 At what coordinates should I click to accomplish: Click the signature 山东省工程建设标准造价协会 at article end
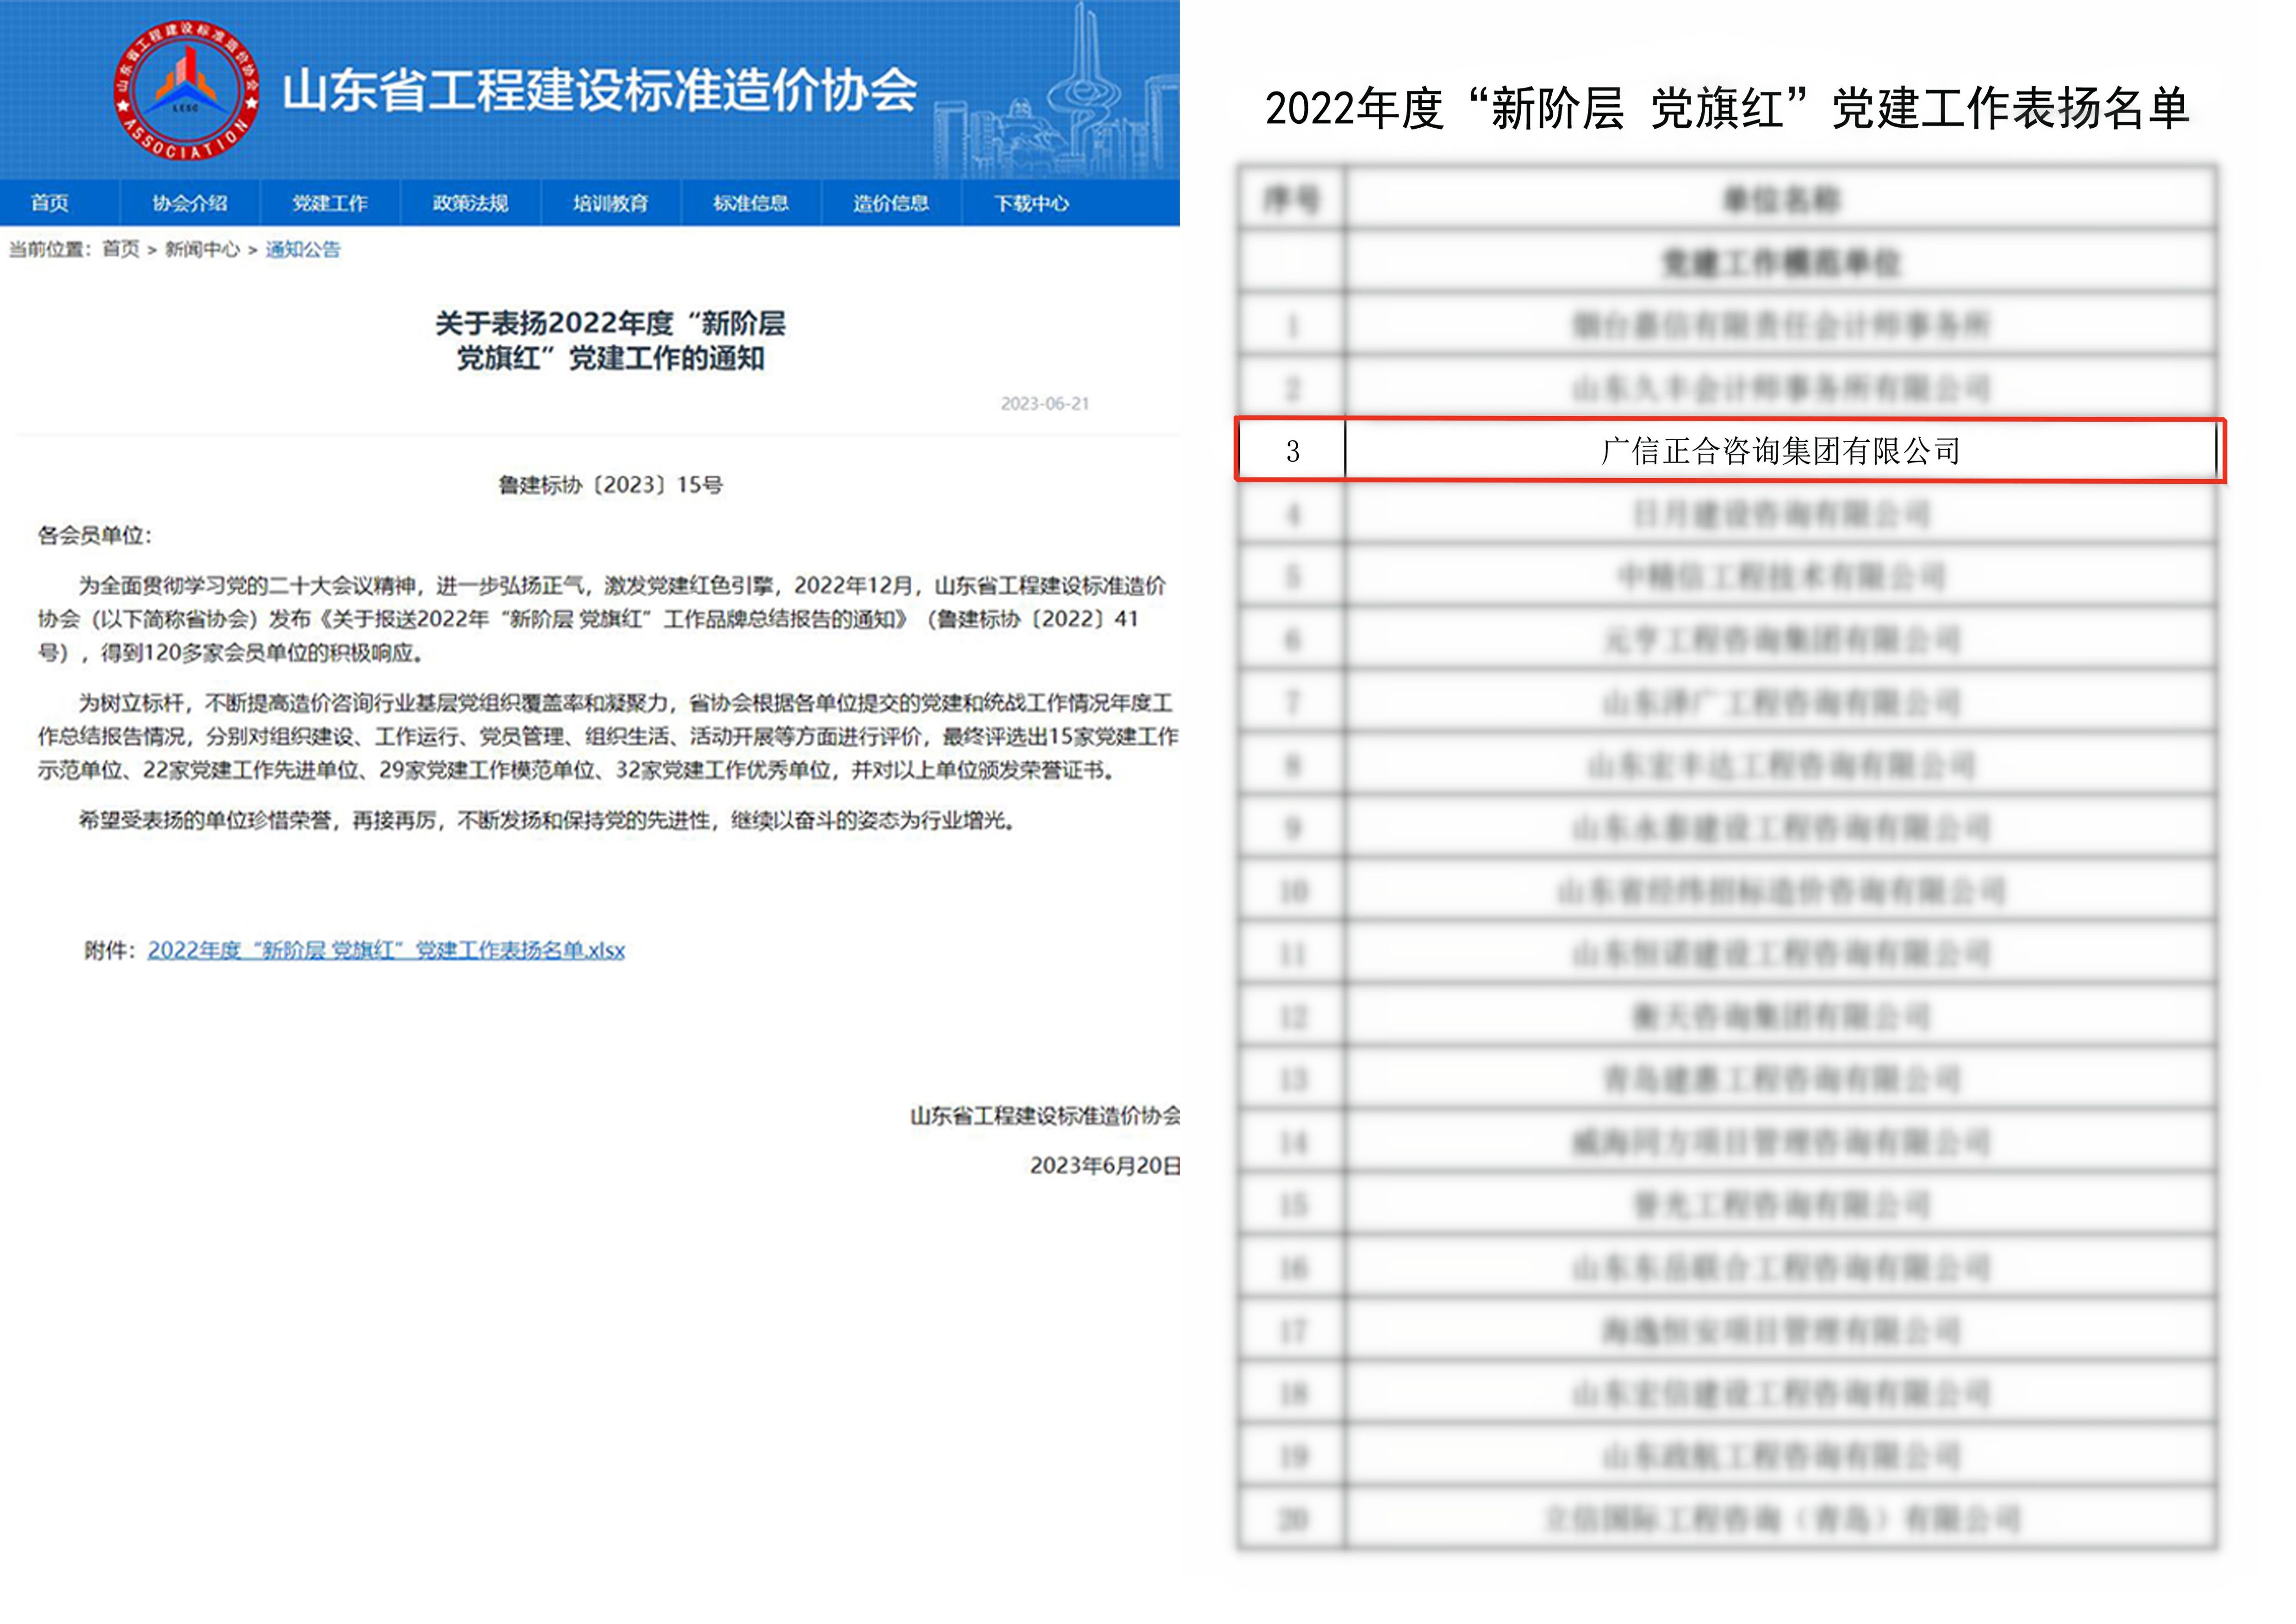pos(1045,1116)
